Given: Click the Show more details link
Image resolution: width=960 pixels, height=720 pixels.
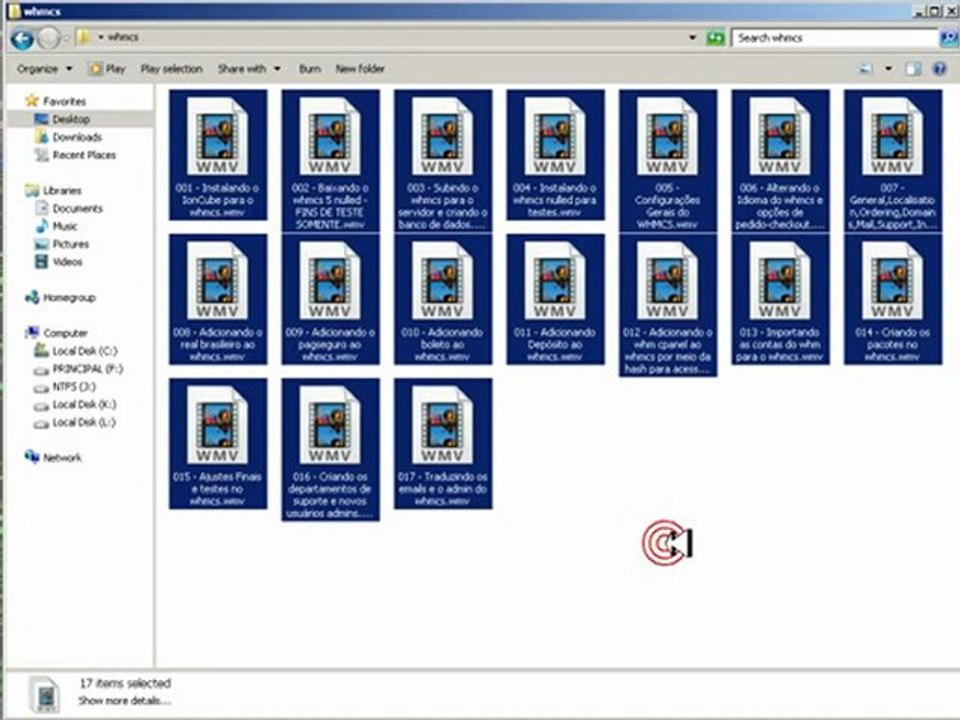Looking at the screenshot, I should (x=124, y=700).
